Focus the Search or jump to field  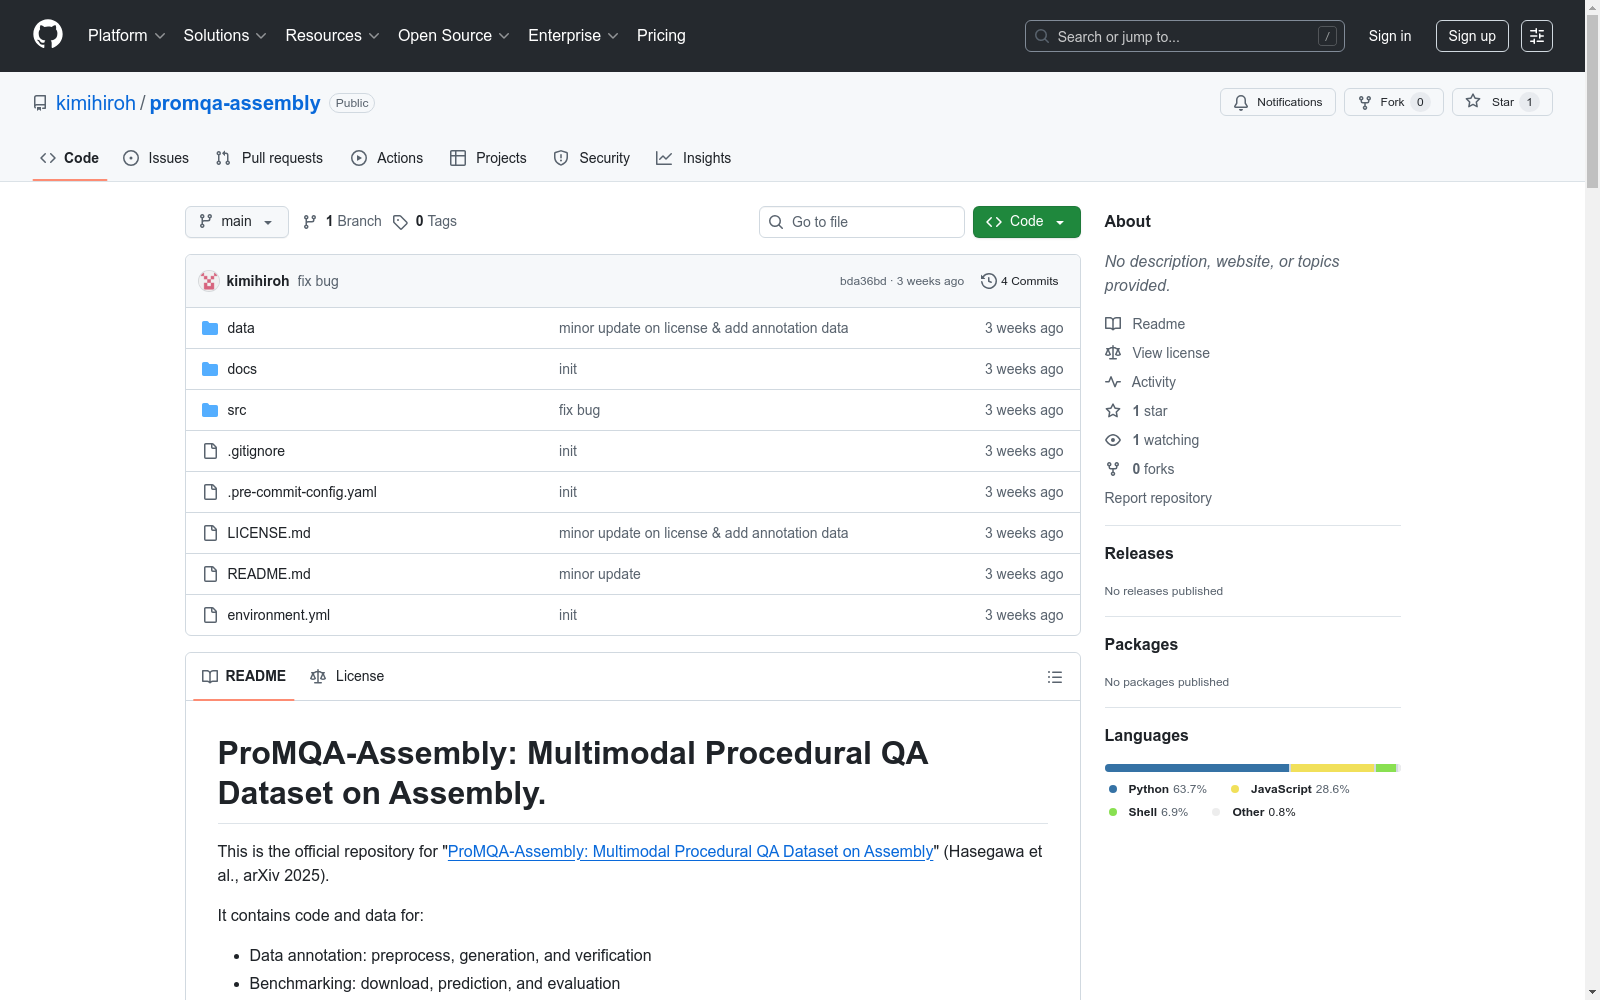point(1185,36)
